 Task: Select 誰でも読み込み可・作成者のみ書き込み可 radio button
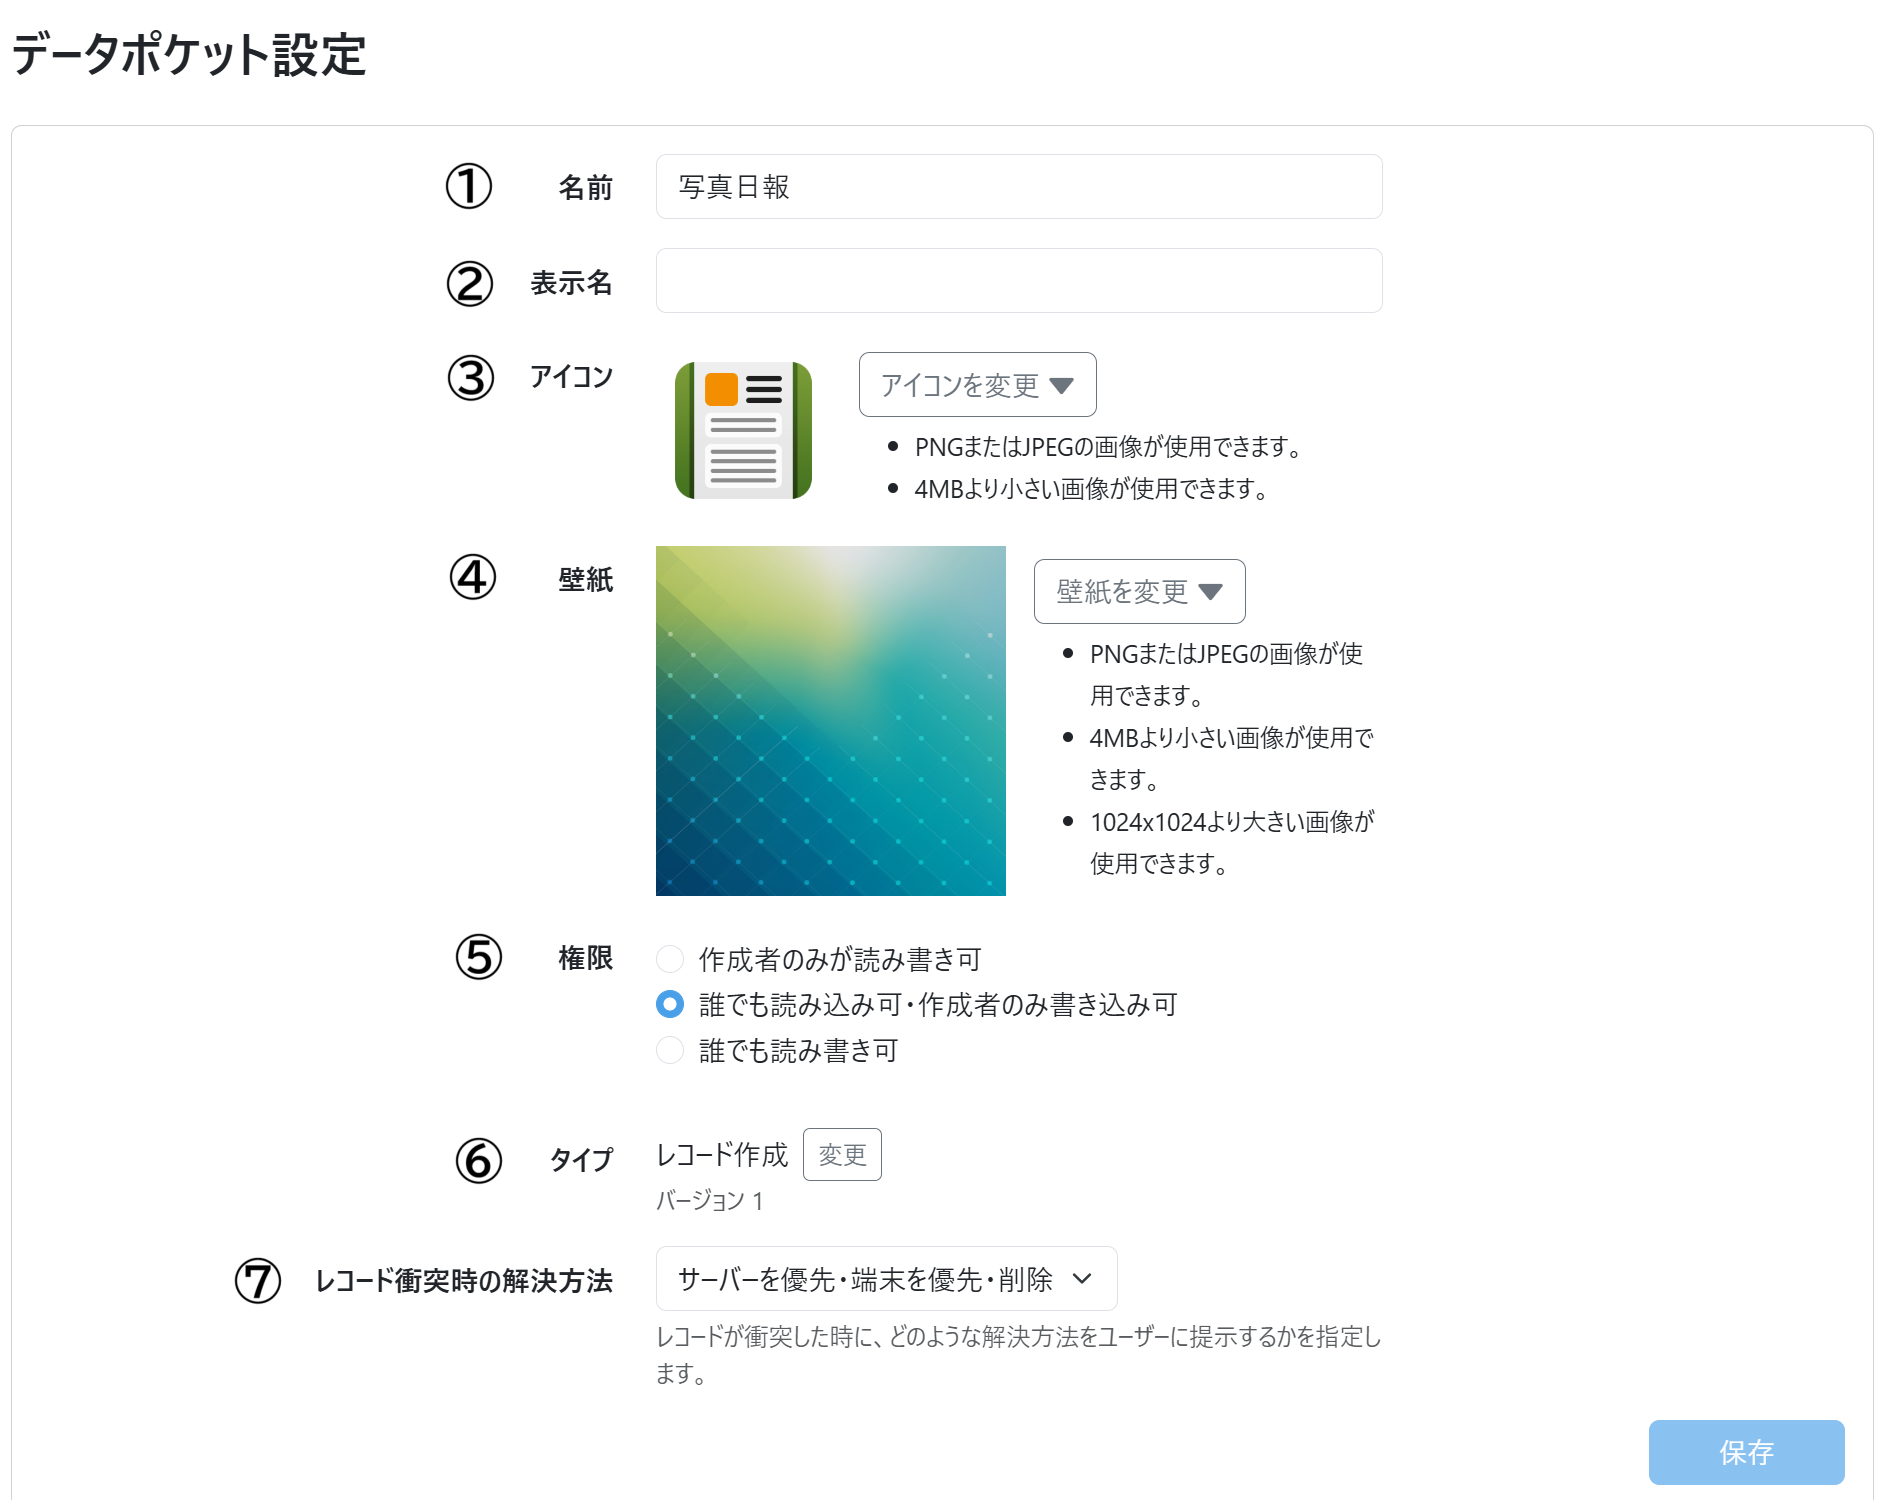point(670,1004)
